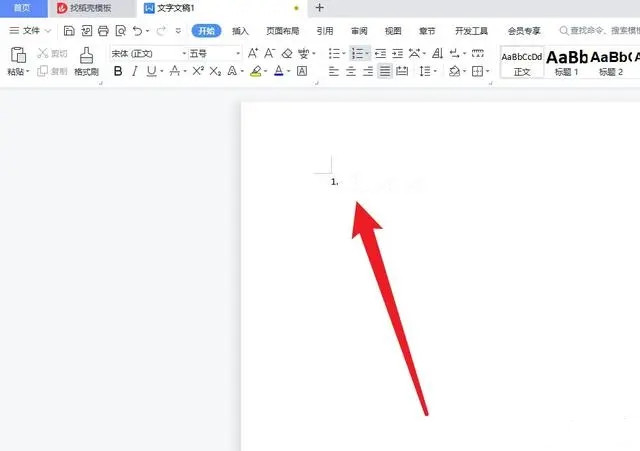The image size is (640, 451).
Task: Switch to the 插入 tab
Action: [240, 31]
